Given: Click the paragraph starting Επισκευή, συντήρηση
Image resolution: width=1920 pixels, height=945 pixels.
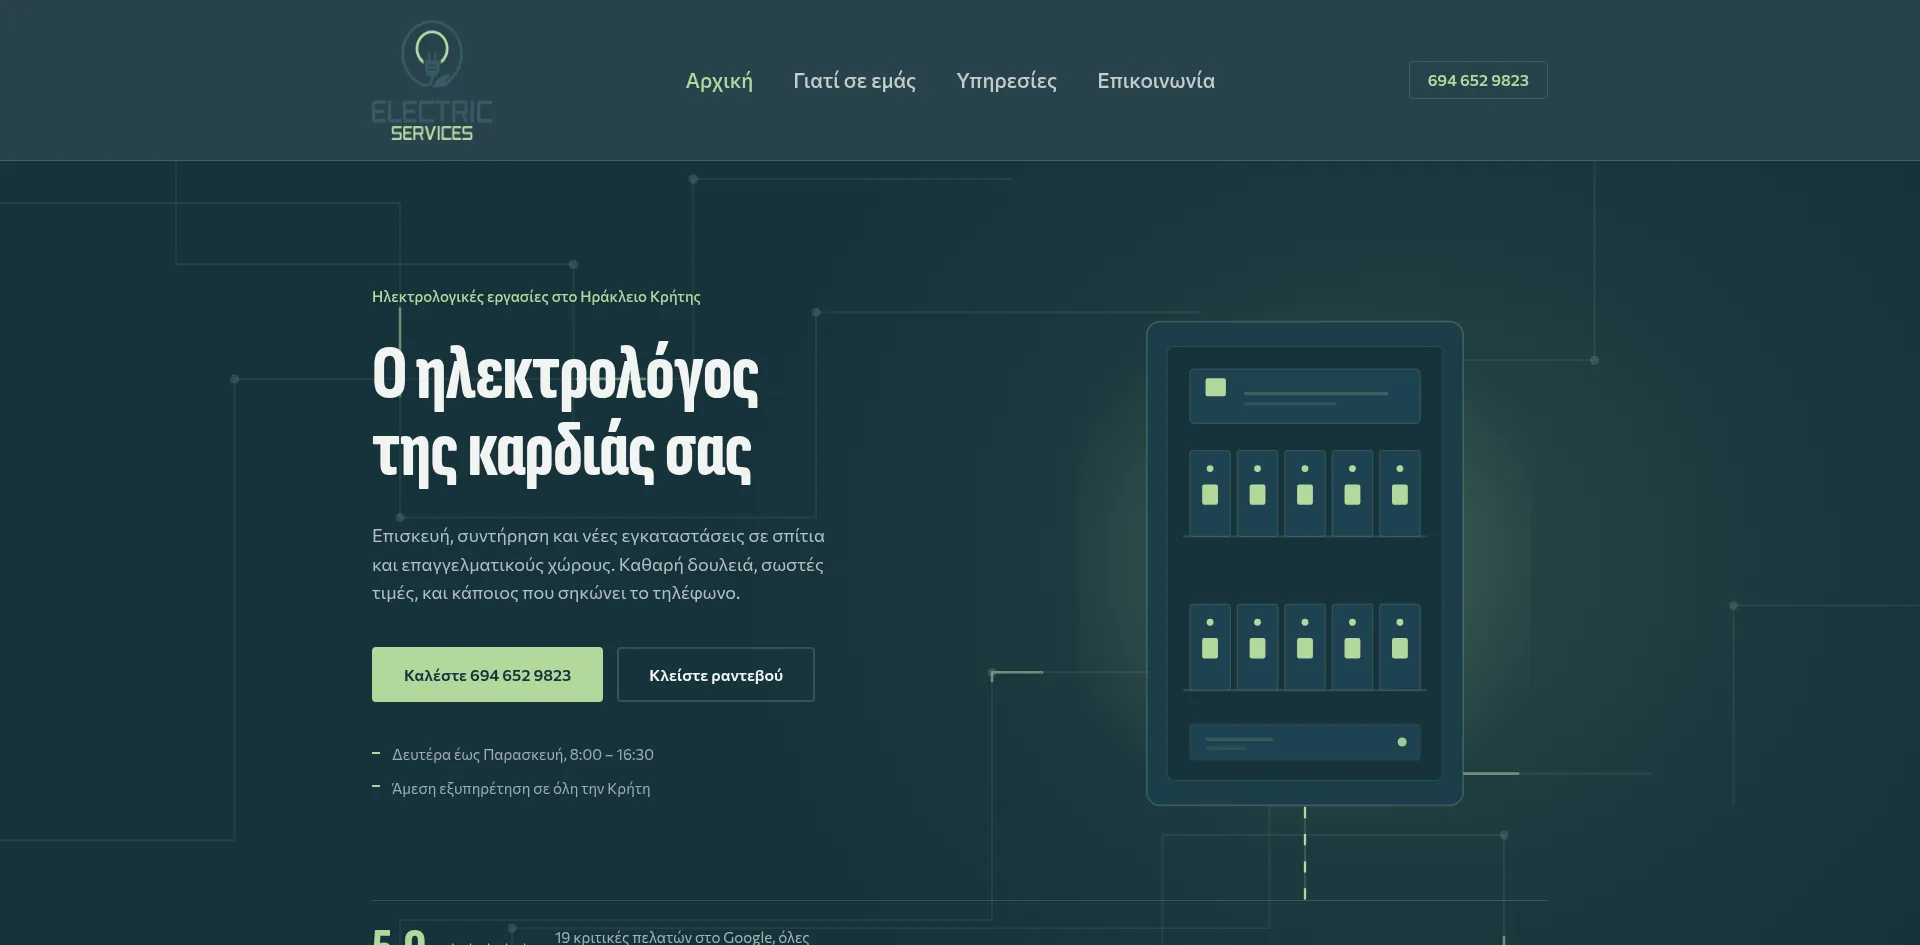Looking at the screenshot, I should pos(598,564).
